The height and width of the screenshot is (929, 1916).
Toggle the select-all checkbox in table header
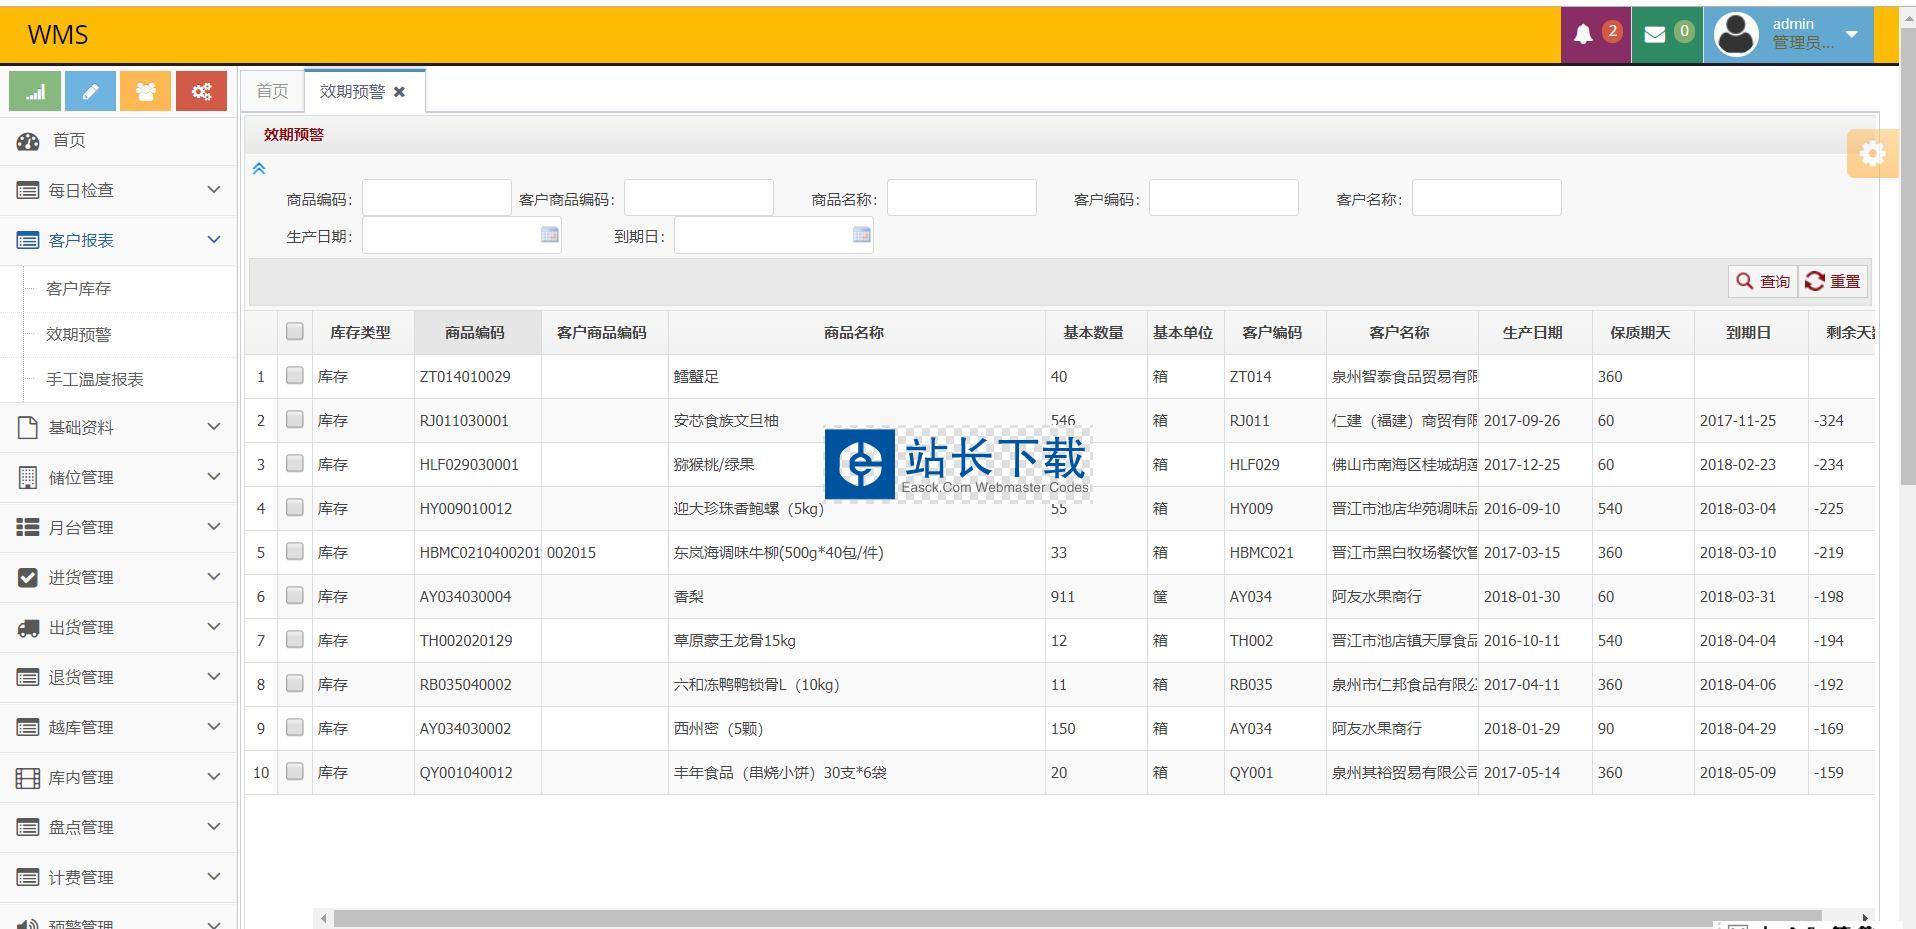[294, 332]
